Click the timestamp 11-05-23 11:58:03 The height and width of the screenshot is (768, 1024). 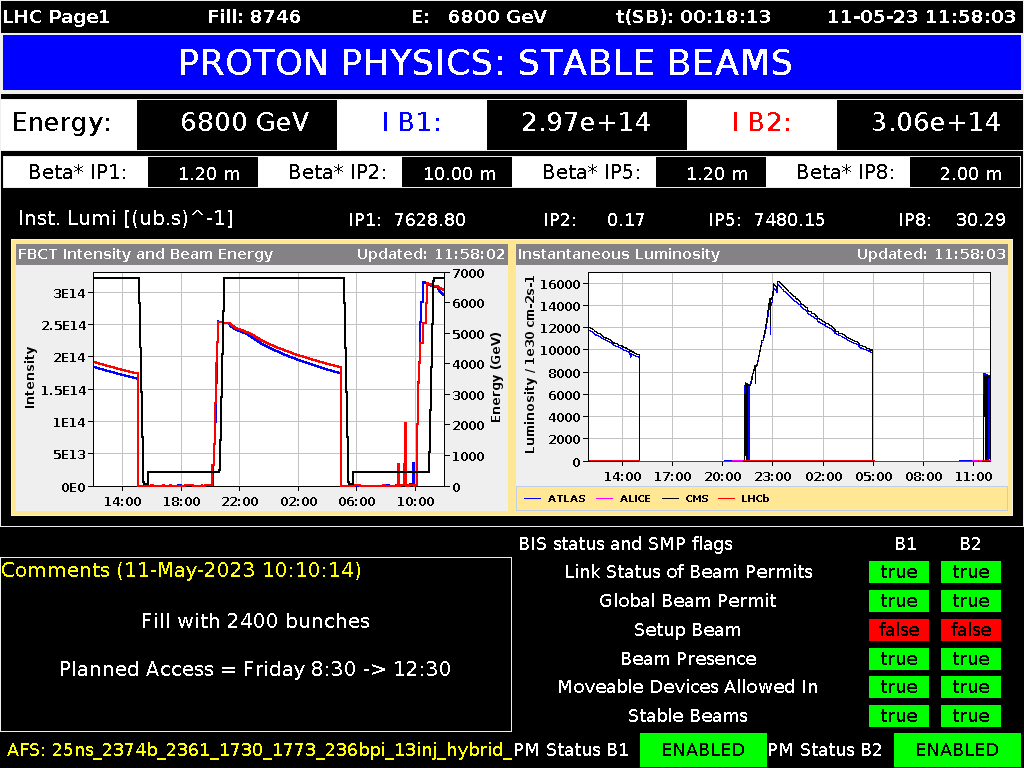(x=921, y=16)
